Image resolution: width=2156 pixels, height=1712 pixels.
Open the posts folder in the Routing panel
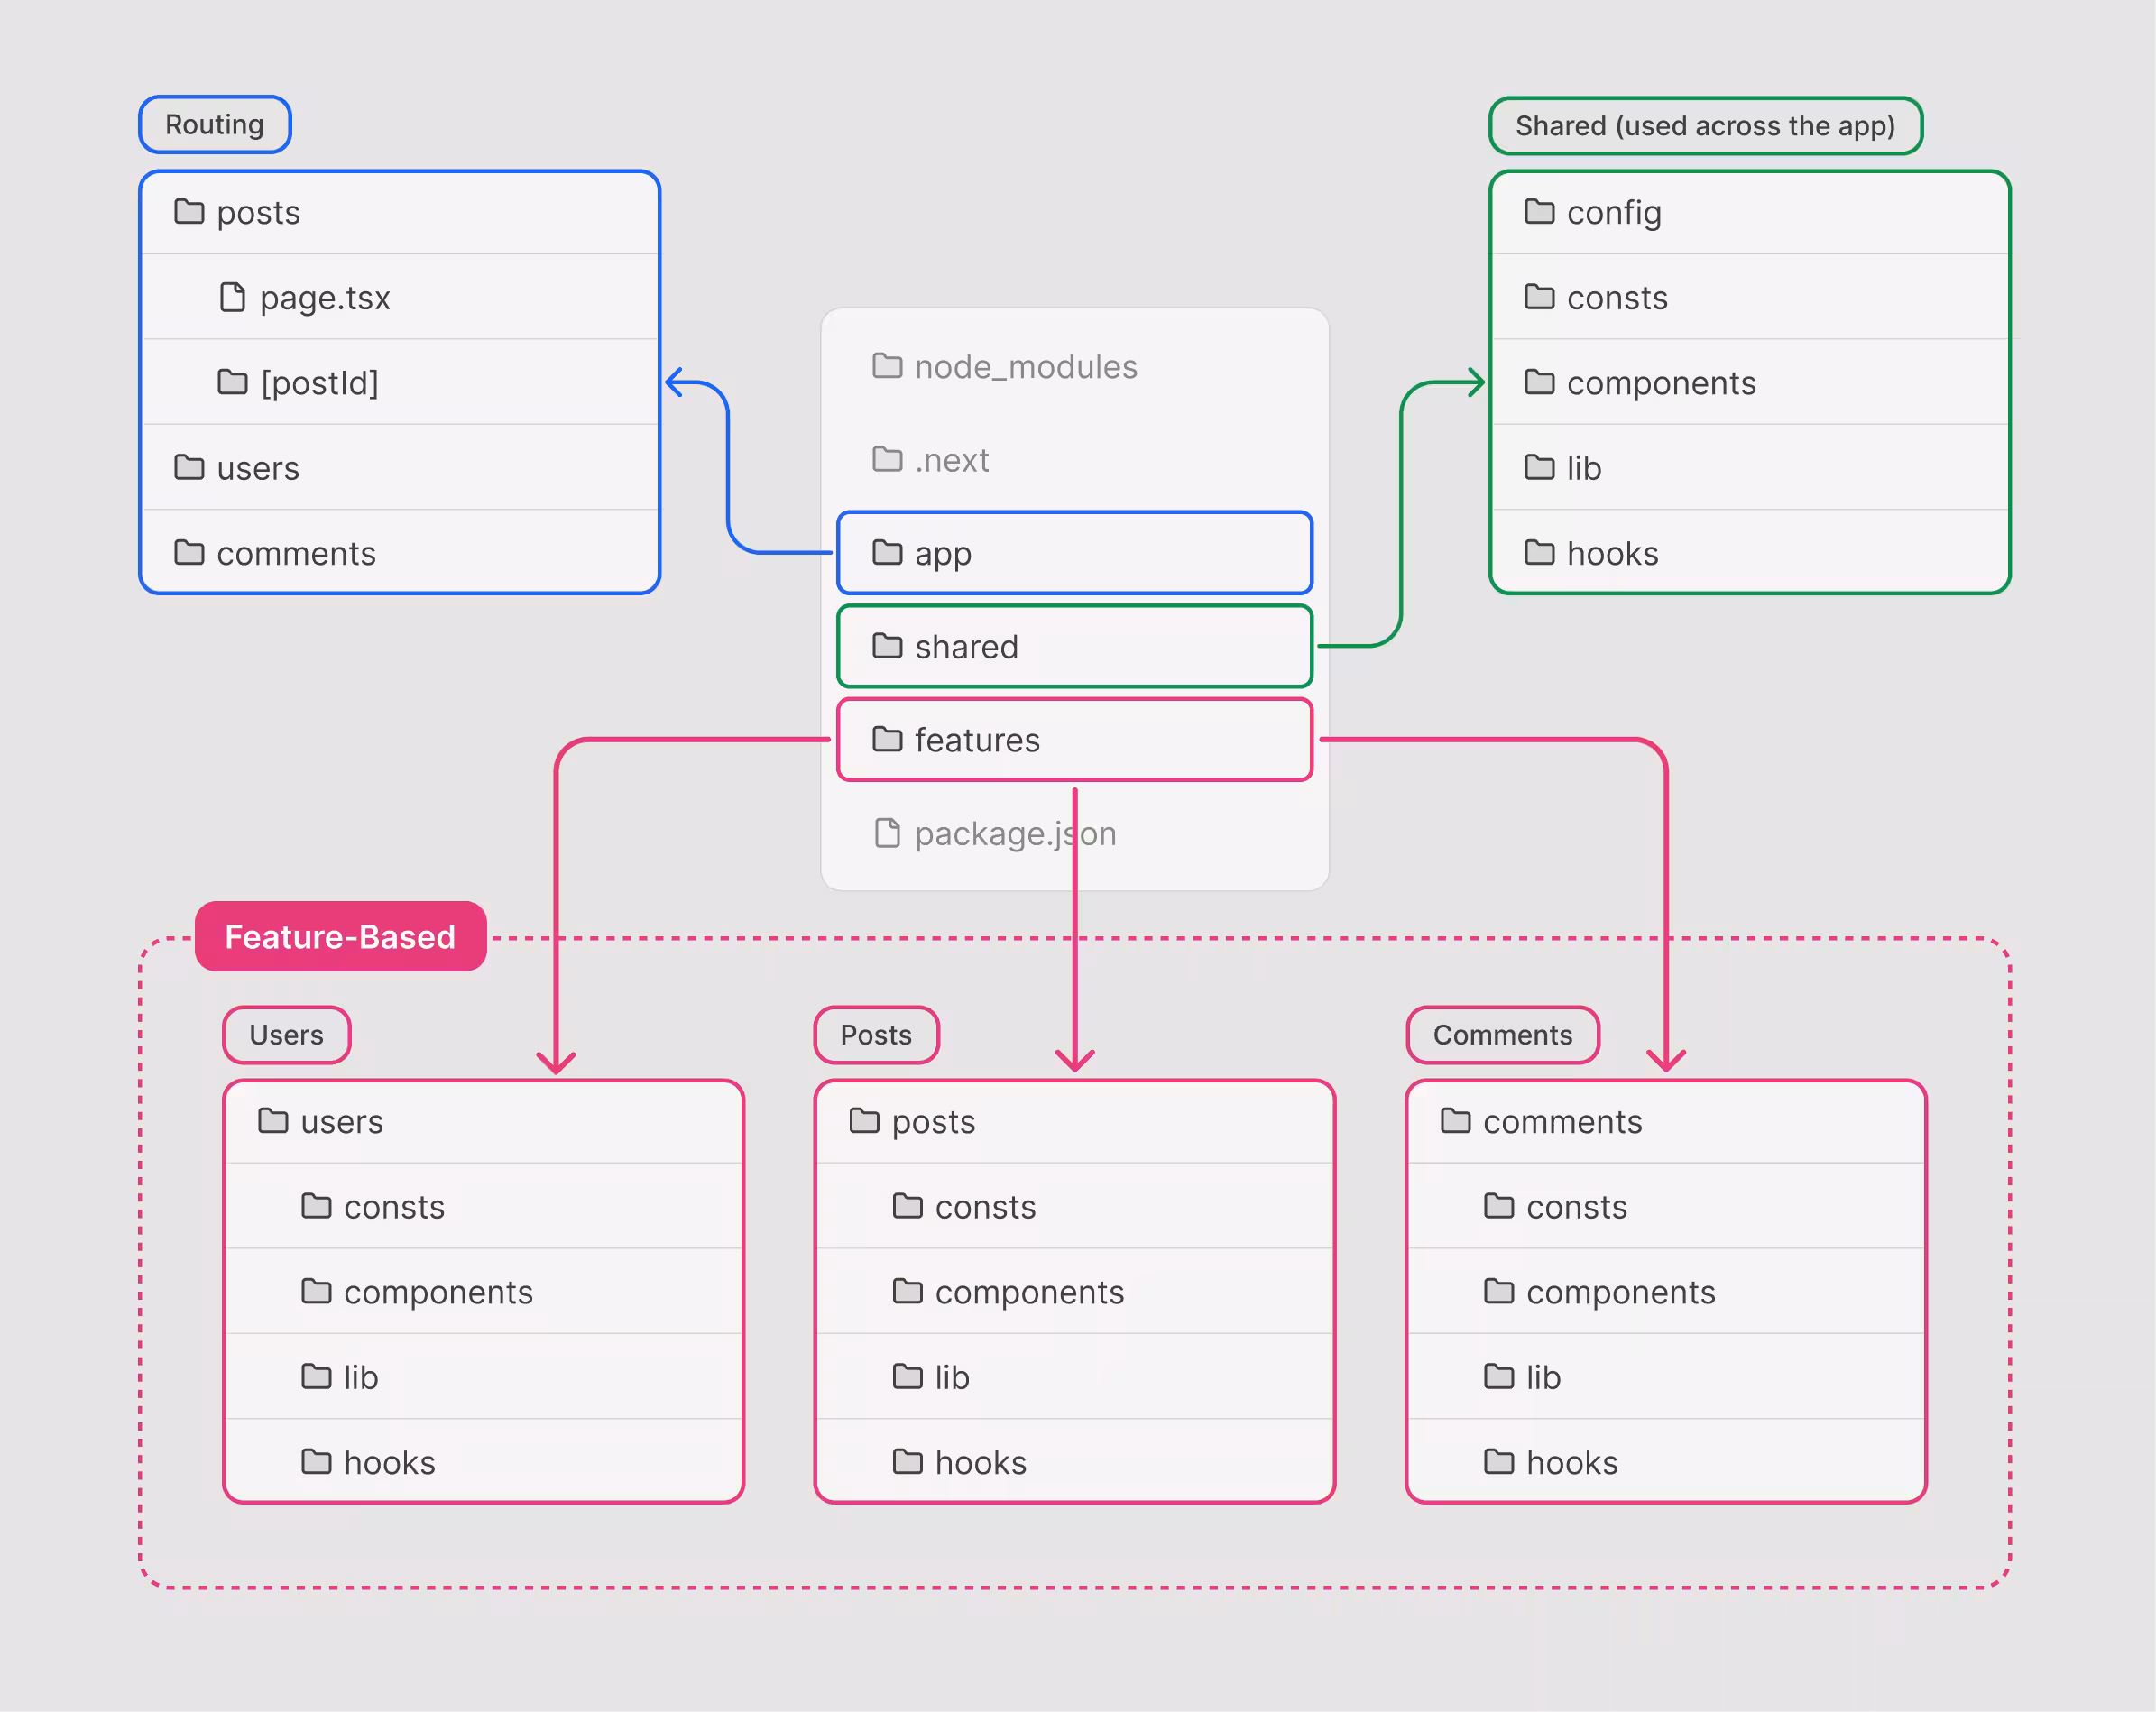(258, 213)
